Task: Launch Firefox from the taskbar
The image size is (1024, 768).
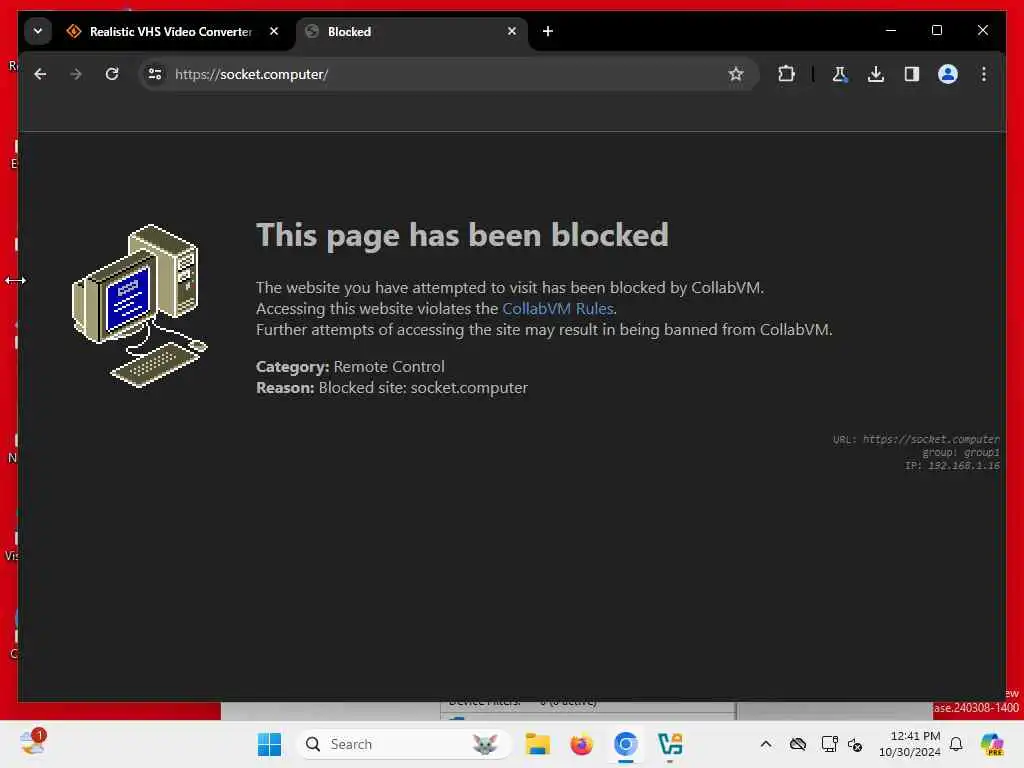Action: (x=581, y=744)
